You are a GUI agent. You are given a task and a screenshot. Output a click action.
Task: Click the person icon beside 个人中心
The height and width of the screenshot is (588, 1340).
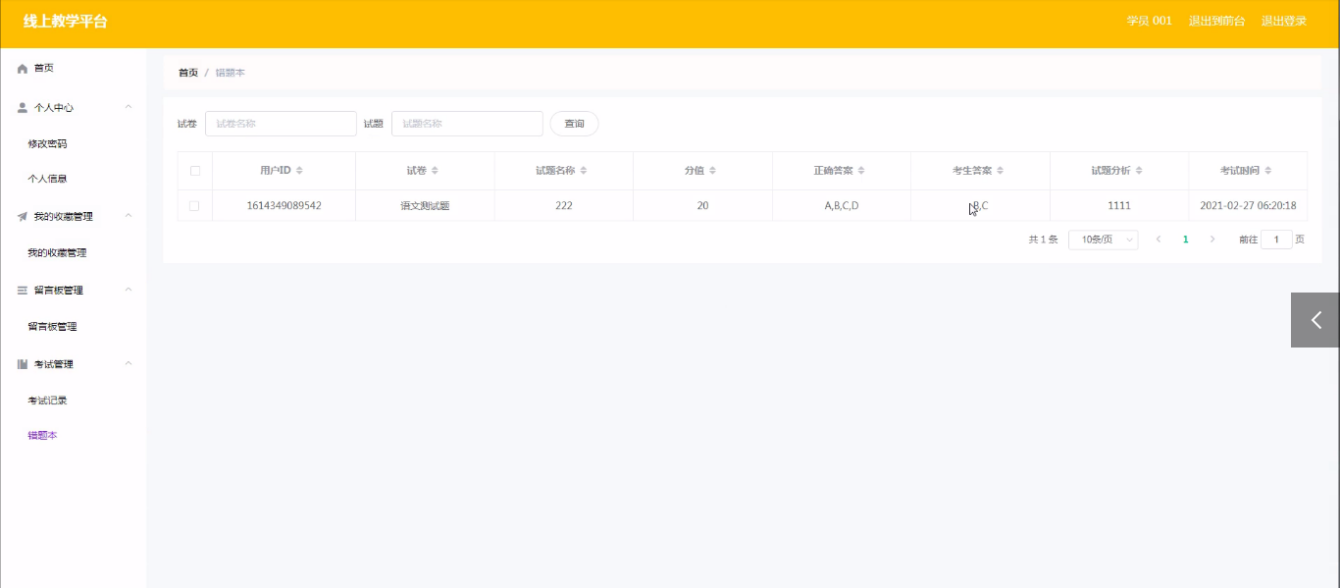[22, 107]
